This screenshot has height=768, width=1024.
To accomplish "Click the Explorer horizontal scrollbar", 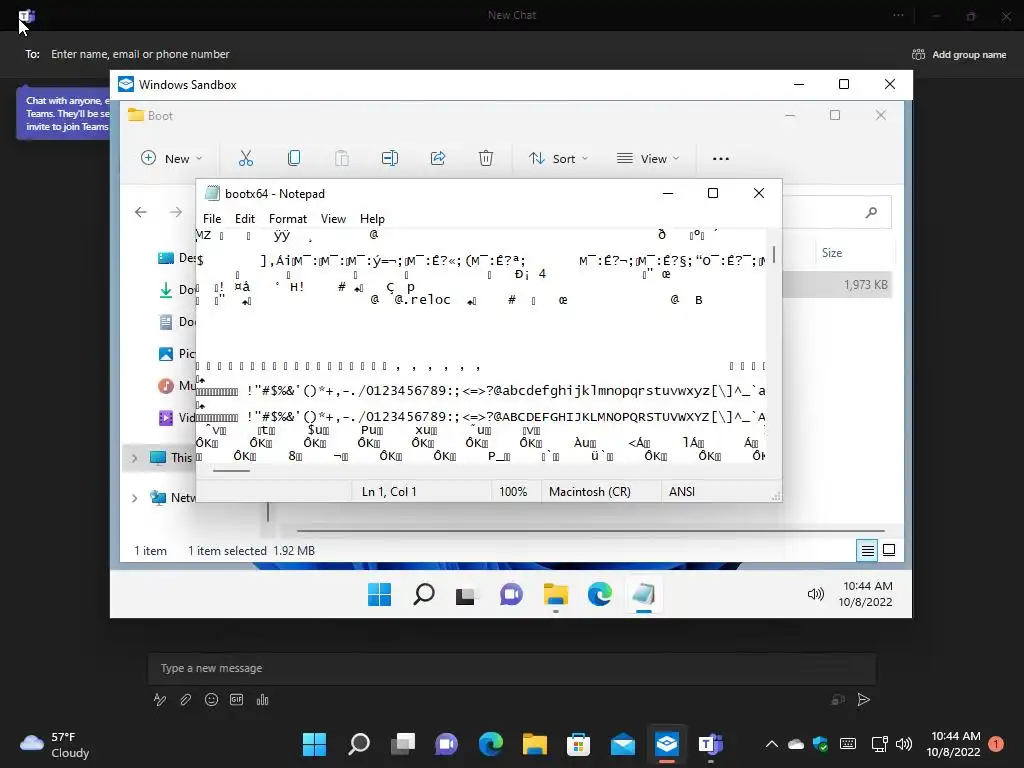I will (x=591, y=531).
